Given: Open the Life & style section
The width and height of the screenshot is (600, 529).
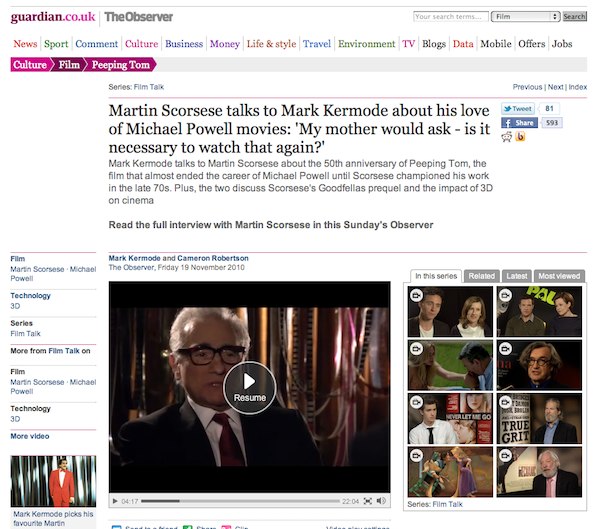Looking at the screenshot, I should [x=271, y=44].
